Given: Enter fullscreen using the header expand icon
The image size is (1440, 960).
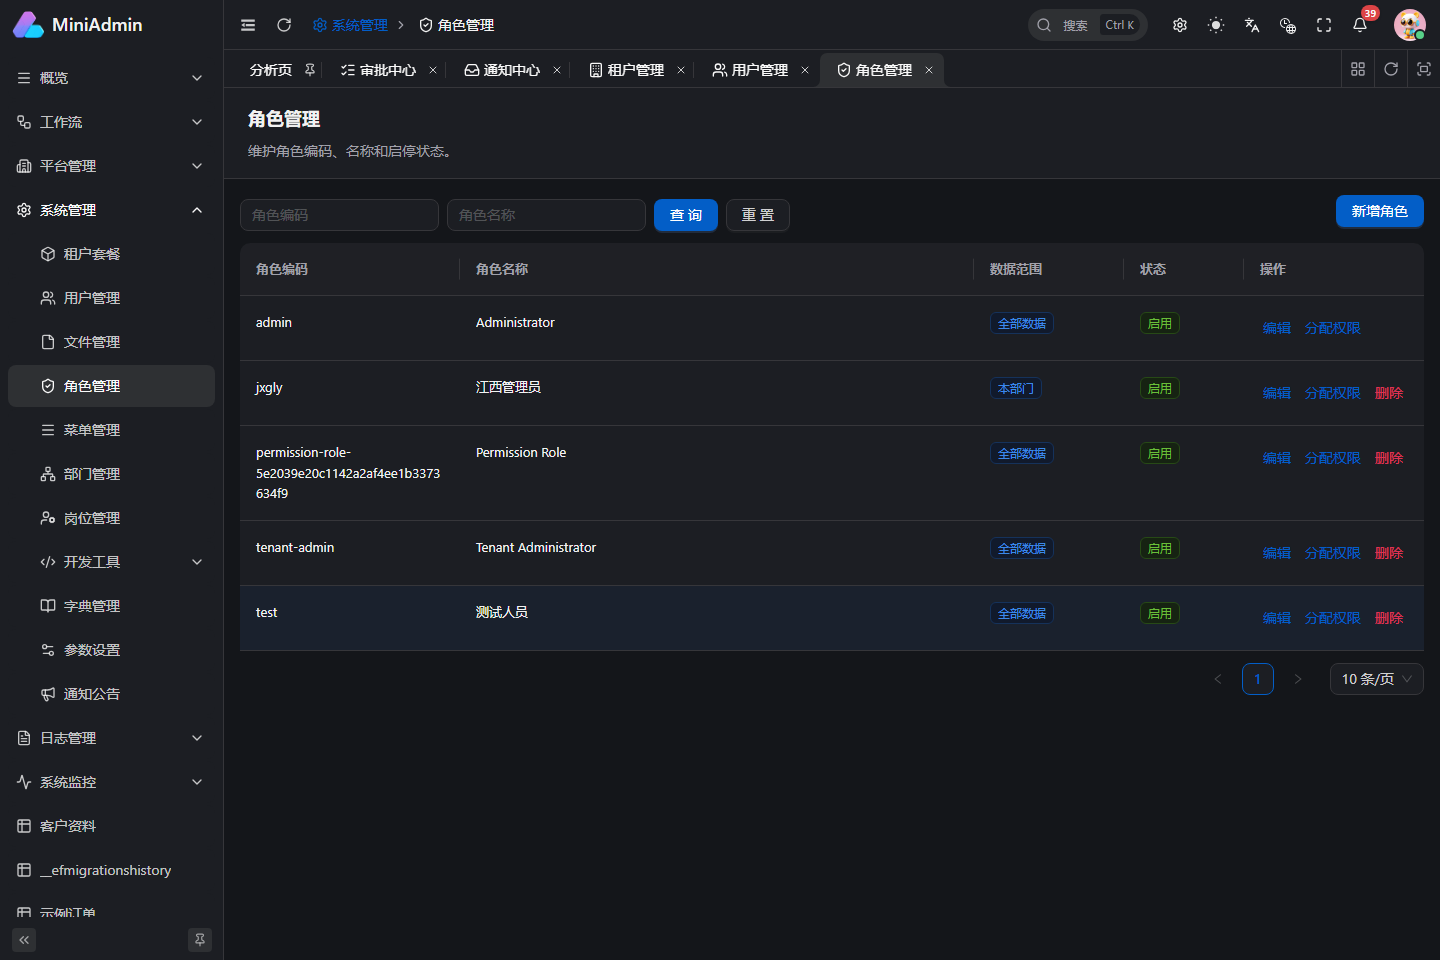Looking at the screenshot, I should pyautogui.click(x=1324, y=25).
